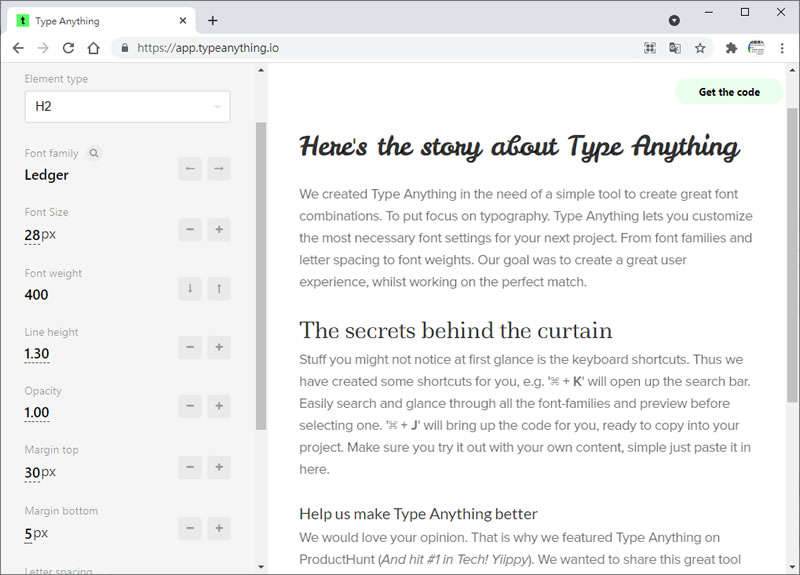Select heading 'Help us make Type Anything better'

418,514
